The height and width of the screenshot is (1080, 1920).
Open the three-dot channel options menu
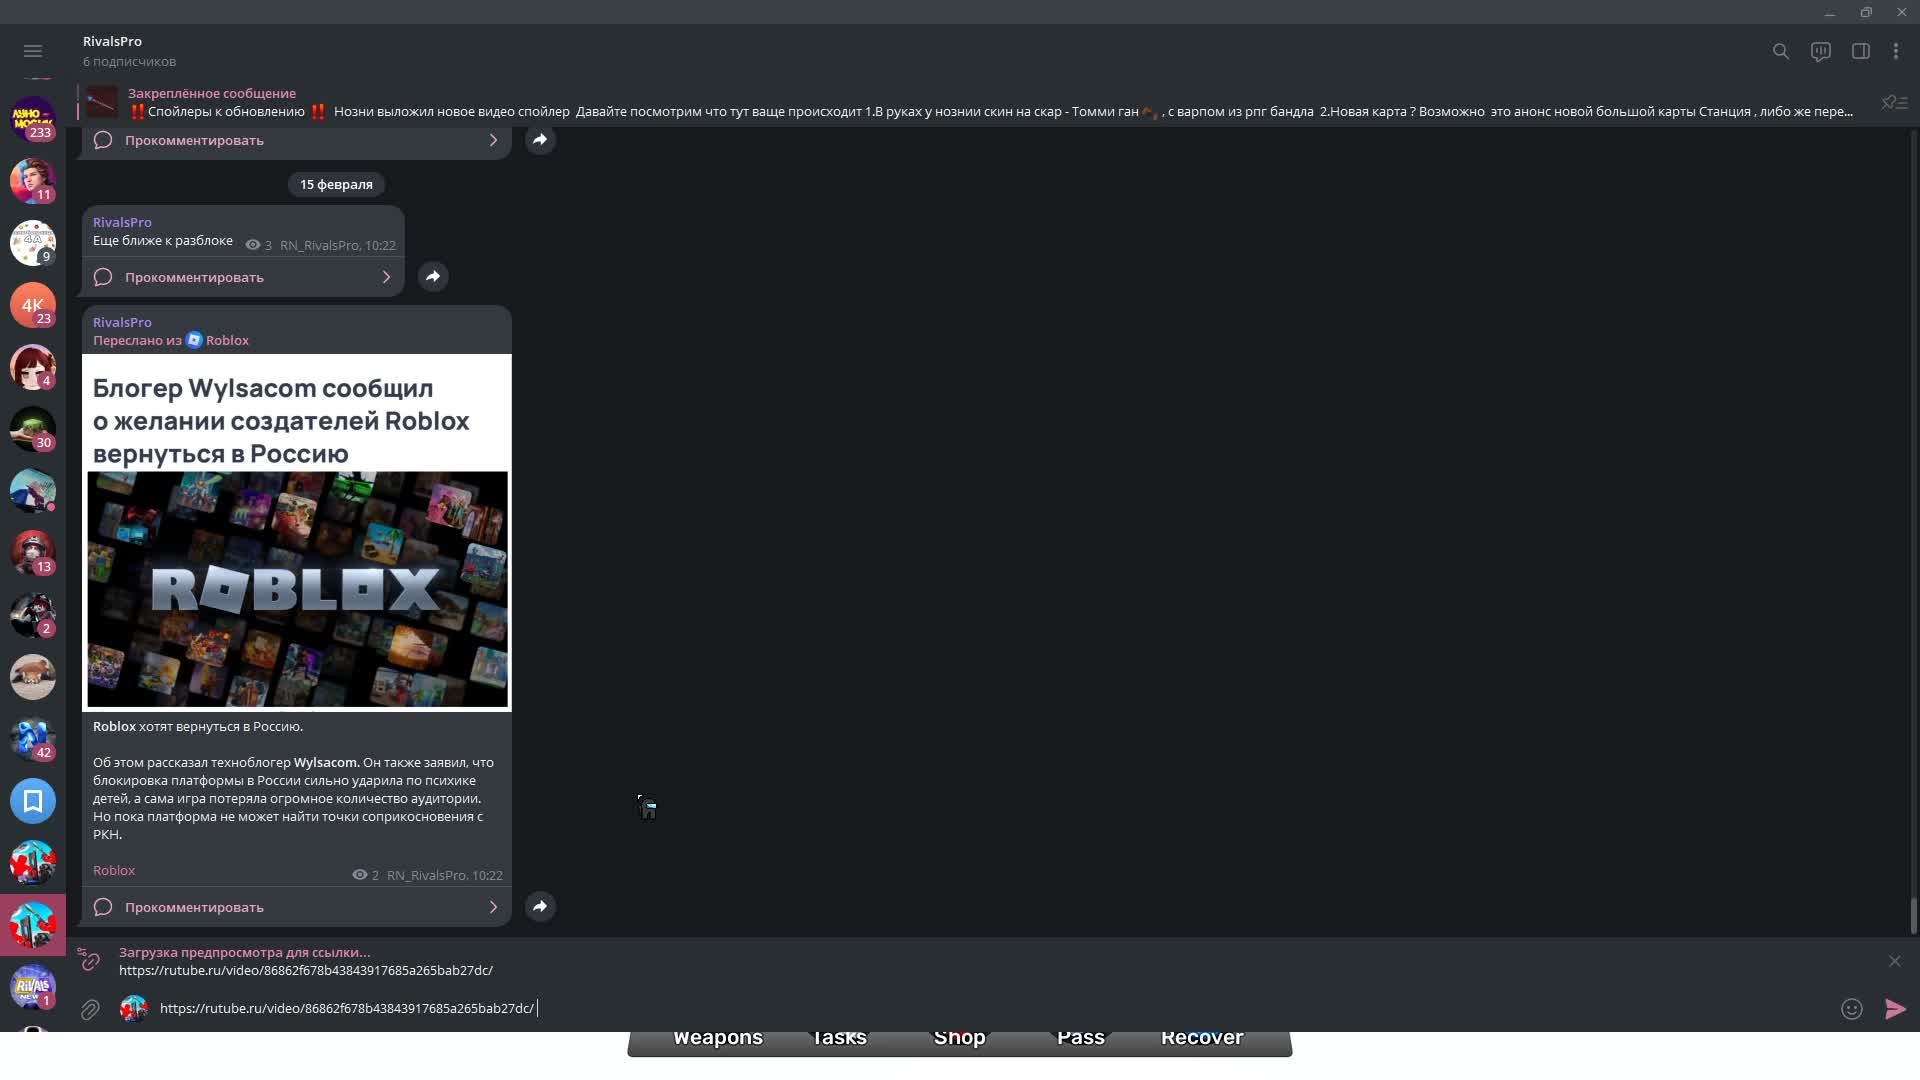click(1896, 51)
